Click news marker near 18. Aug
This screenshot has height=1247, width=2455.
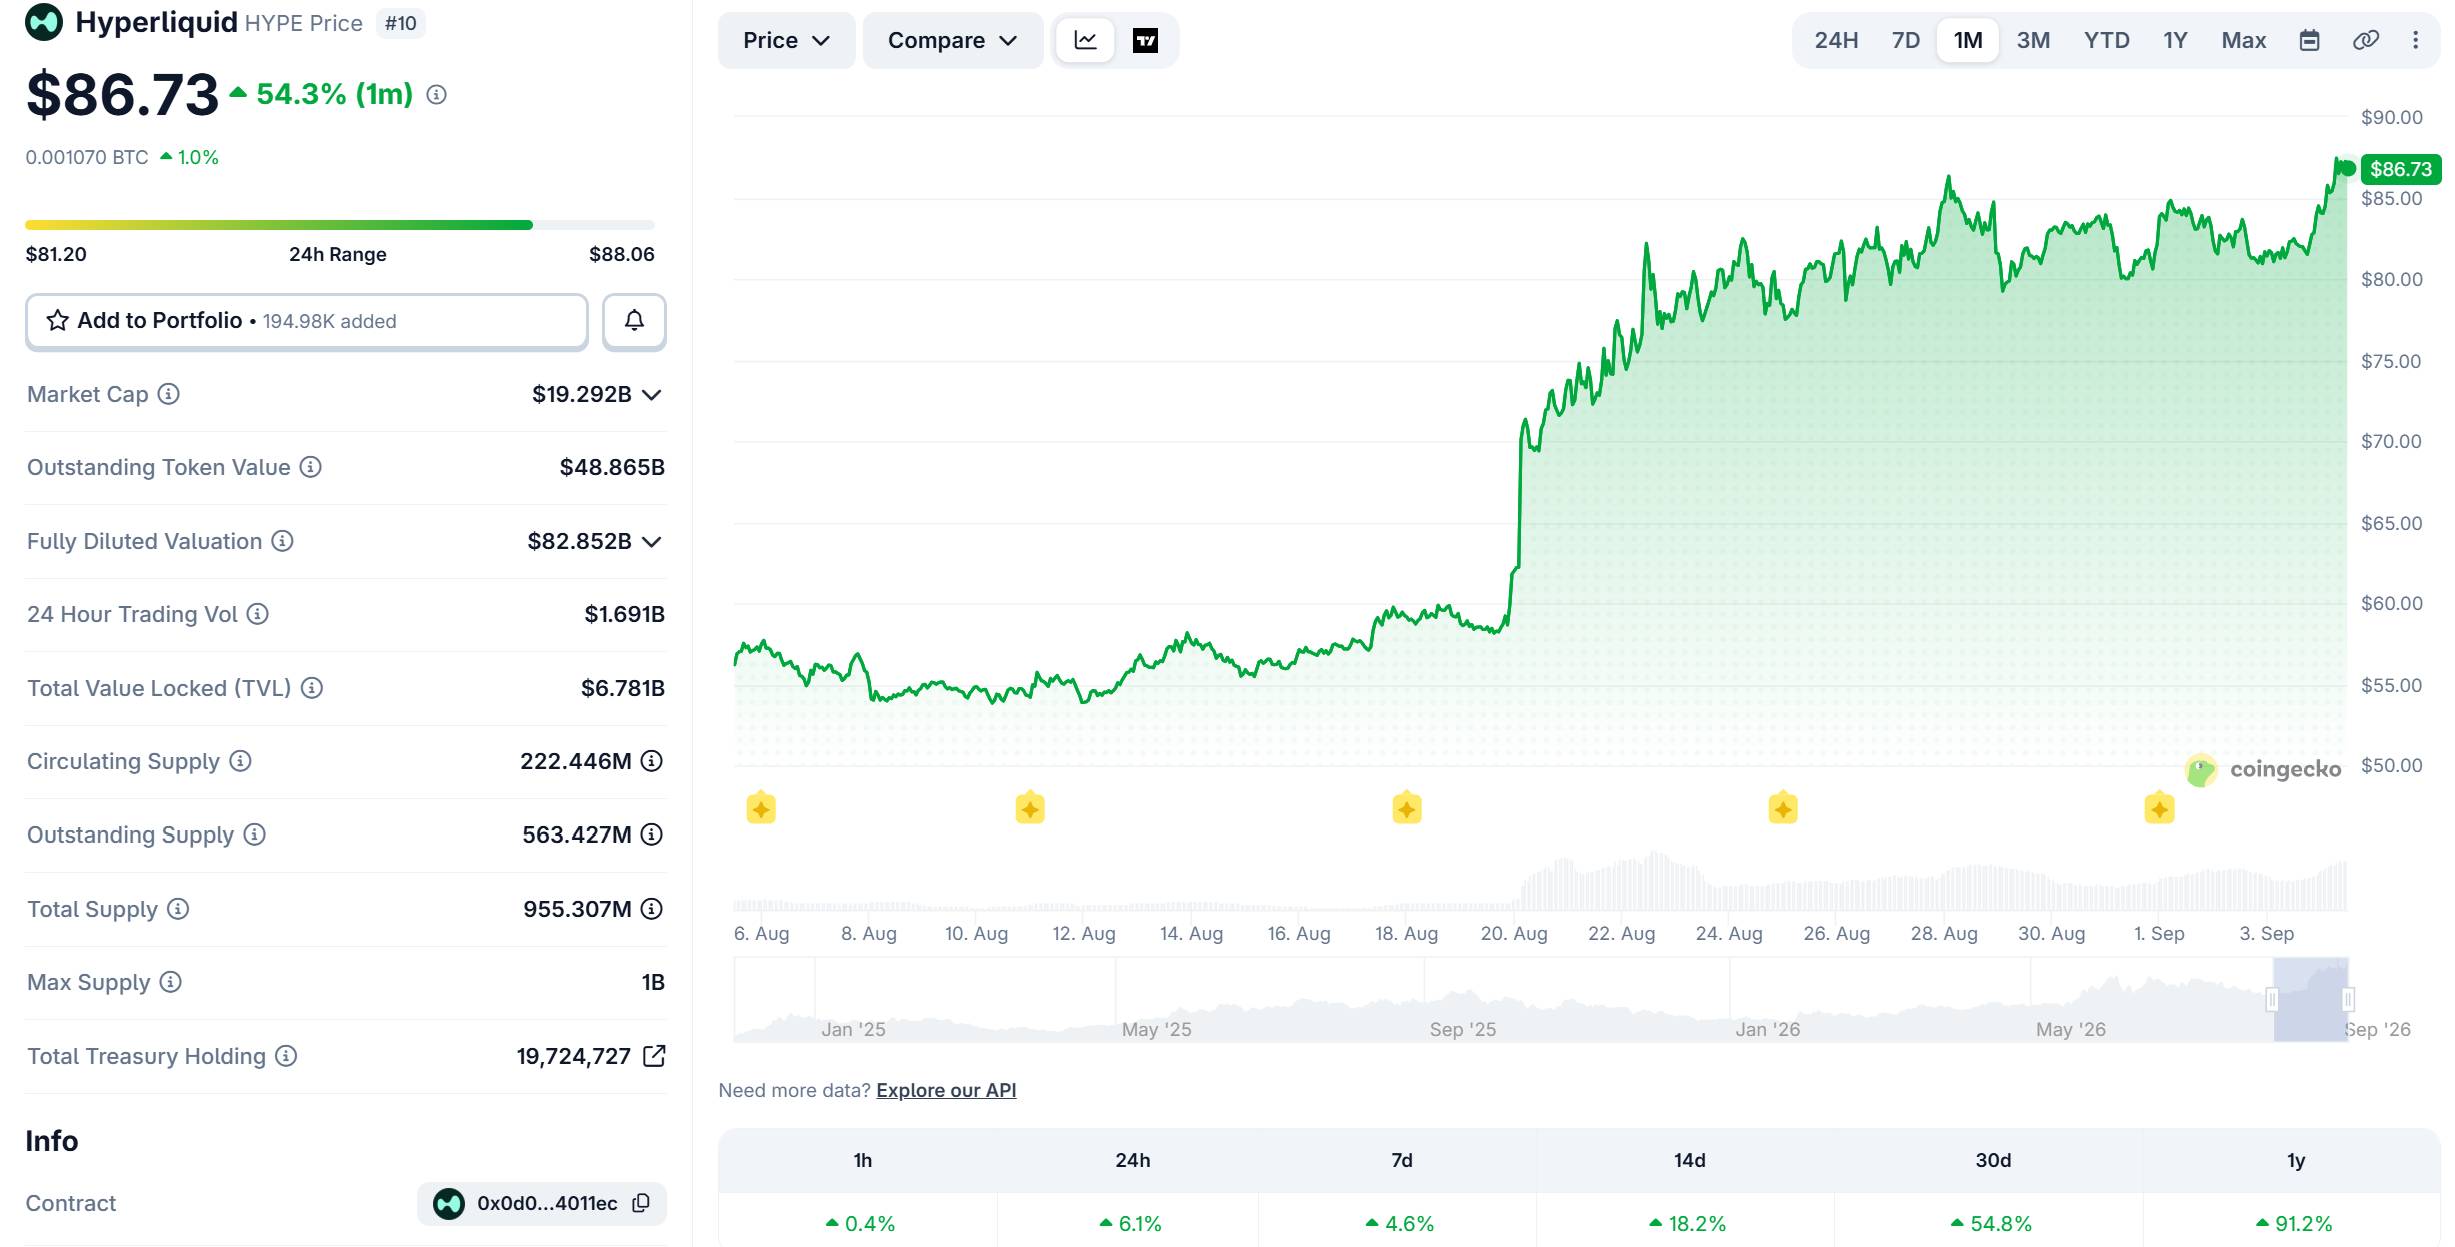tap(1407, 808)
